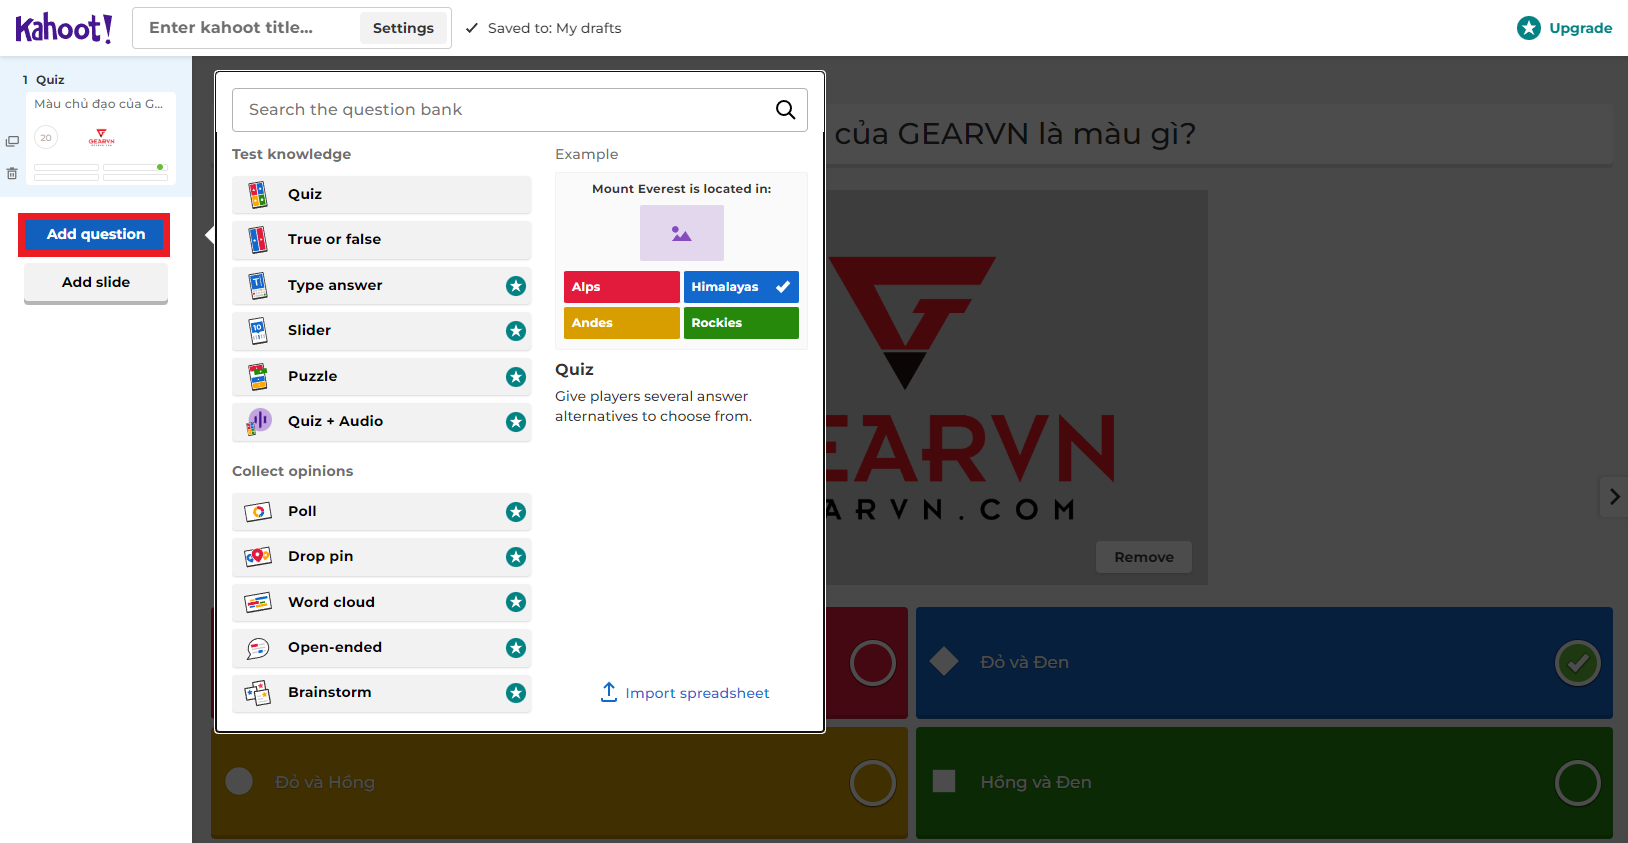Click premium star badge on Slider row

pos(516,331)
